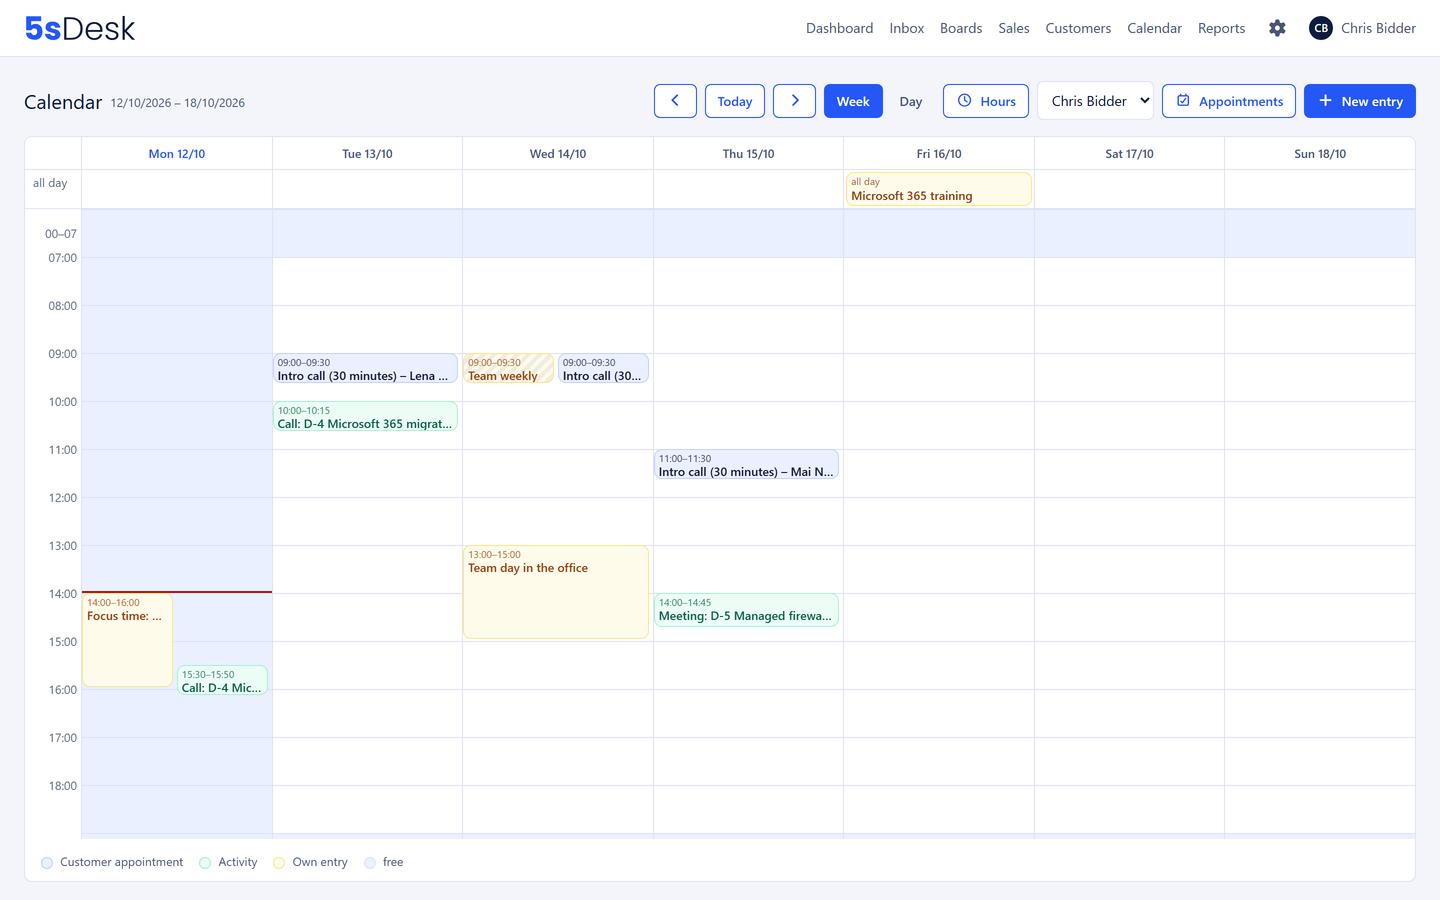The image size is (1440, 900).
Task: Open the Chris Bidder calendar dropdown
Action: (x=1096, y=101)
